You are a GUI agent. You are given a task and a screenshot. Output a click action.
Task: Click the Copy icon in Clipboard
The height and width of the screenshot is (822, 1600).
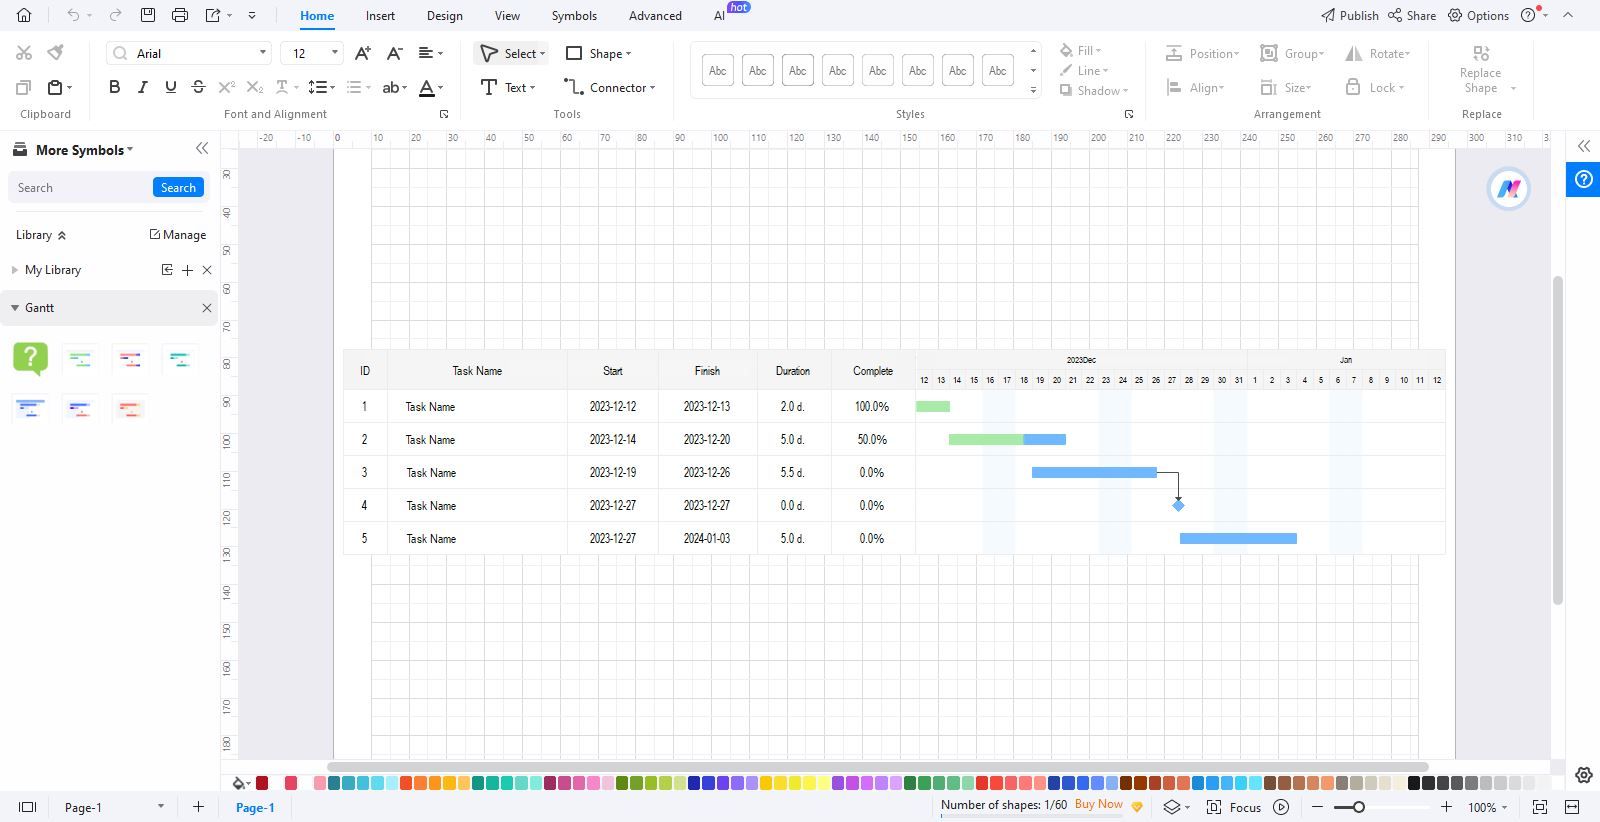(24, 87)
